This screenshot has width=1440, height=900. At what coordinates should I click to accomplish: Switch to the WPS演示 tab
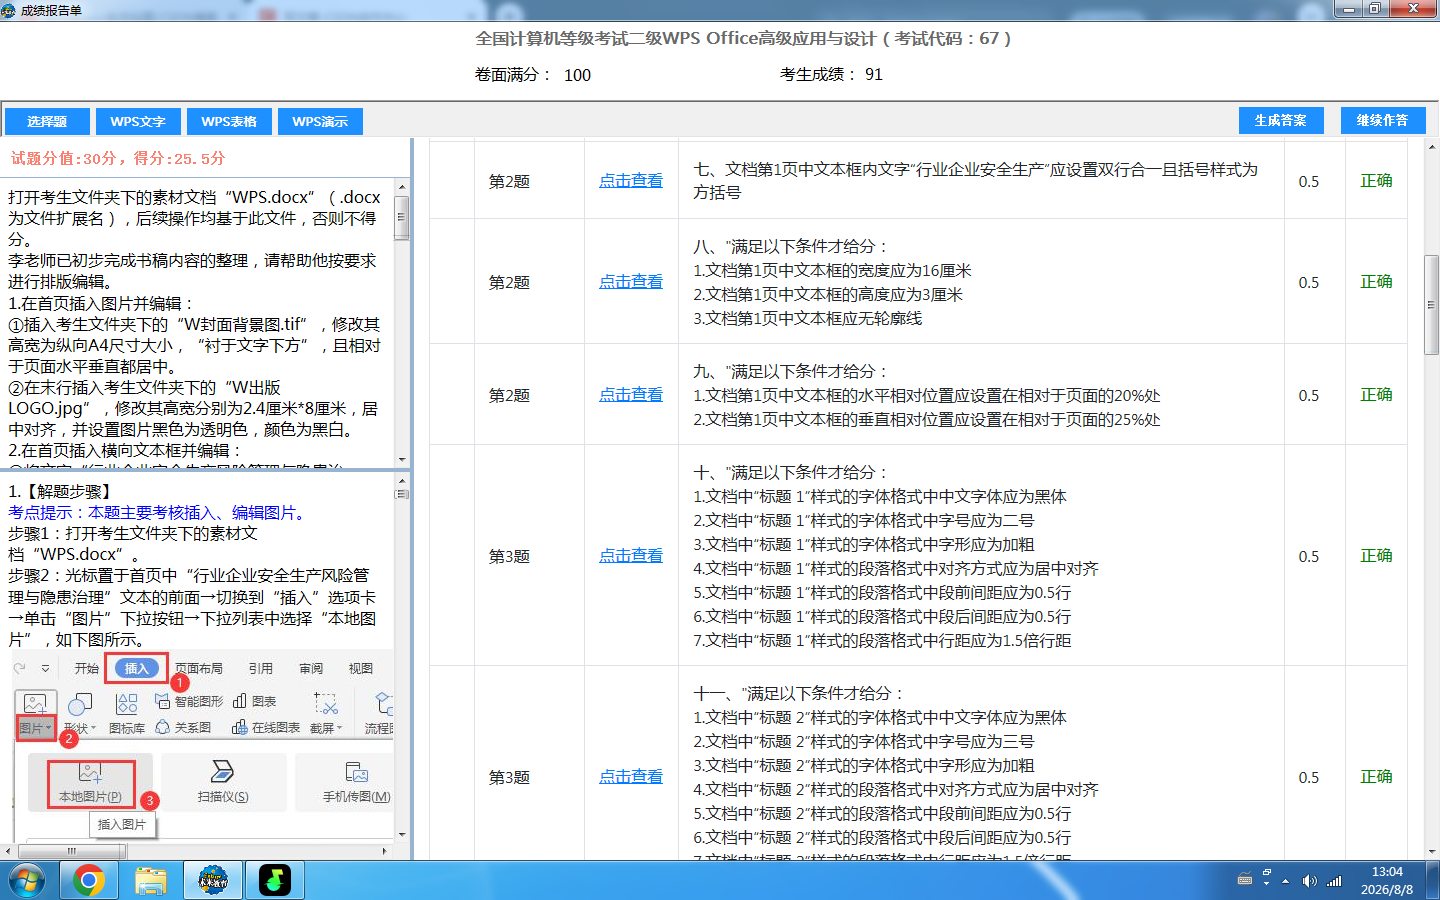[x=320, y=121]
